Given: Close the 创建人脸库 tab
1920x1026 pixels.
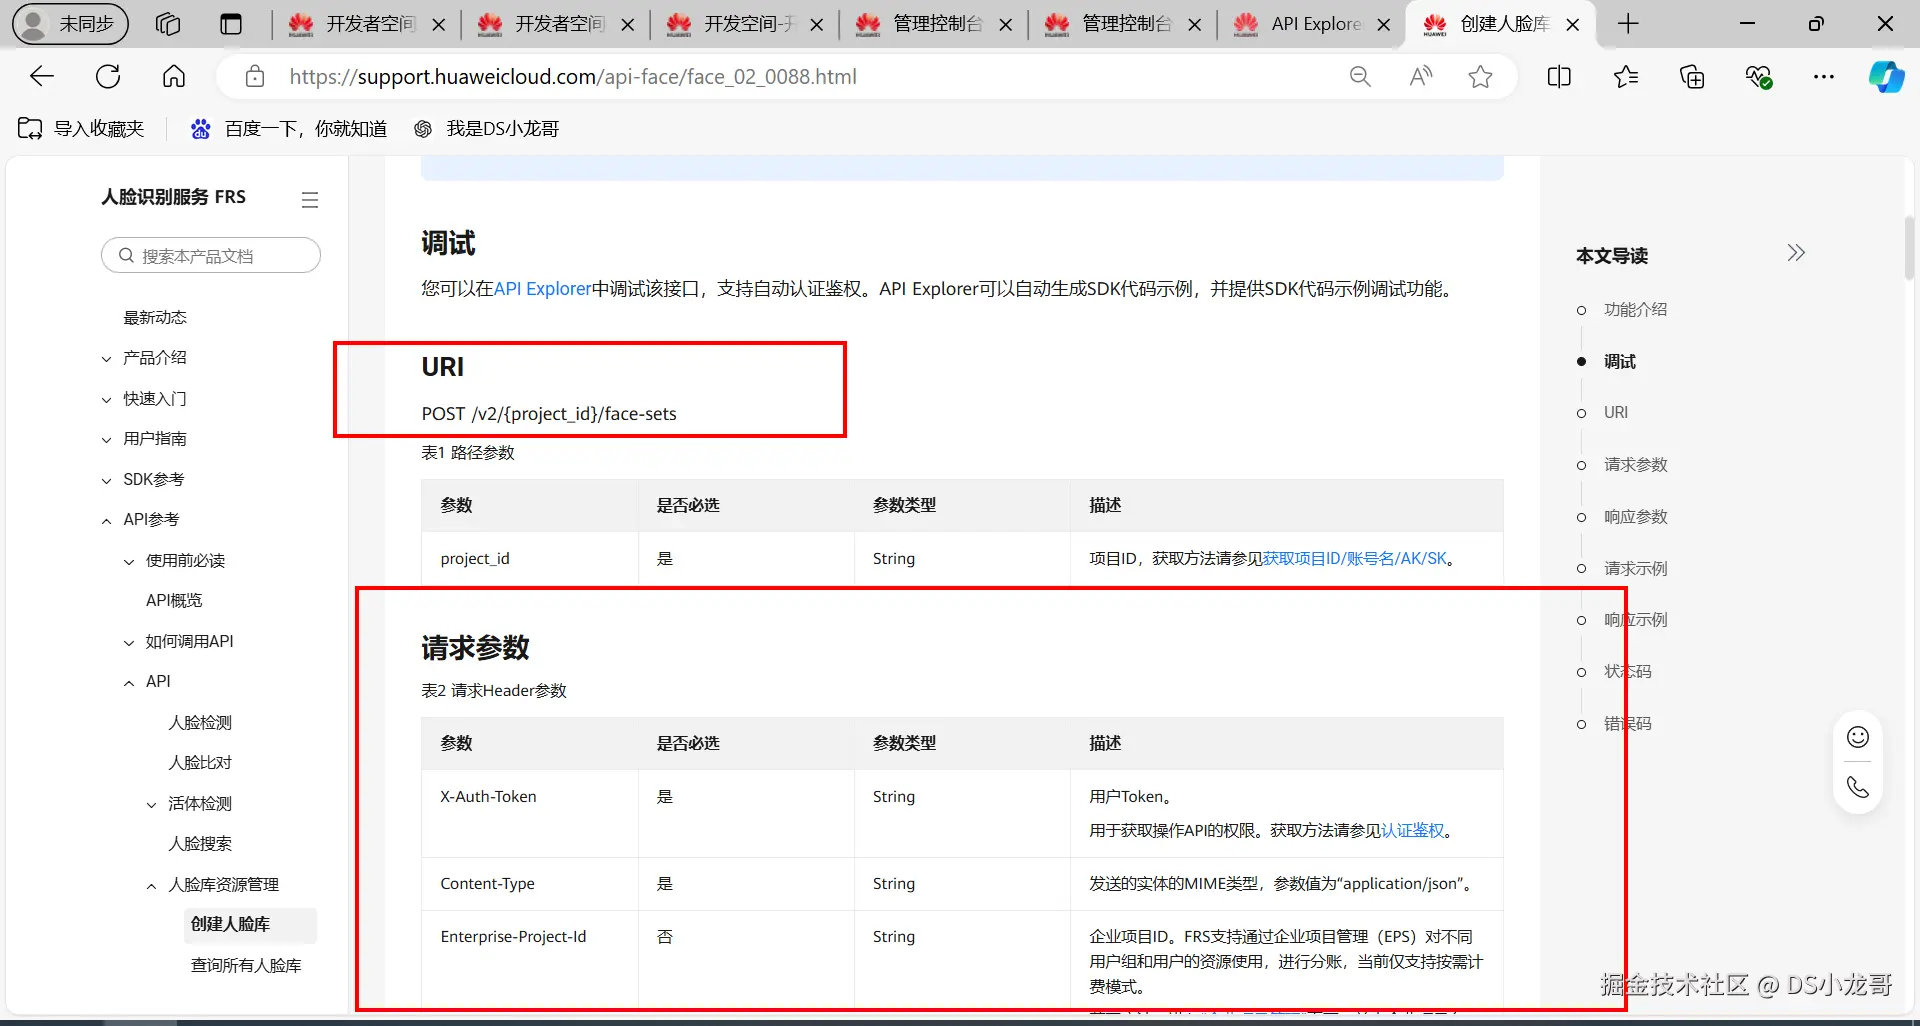Looking at the screenshot, I should pos(1573,24).
